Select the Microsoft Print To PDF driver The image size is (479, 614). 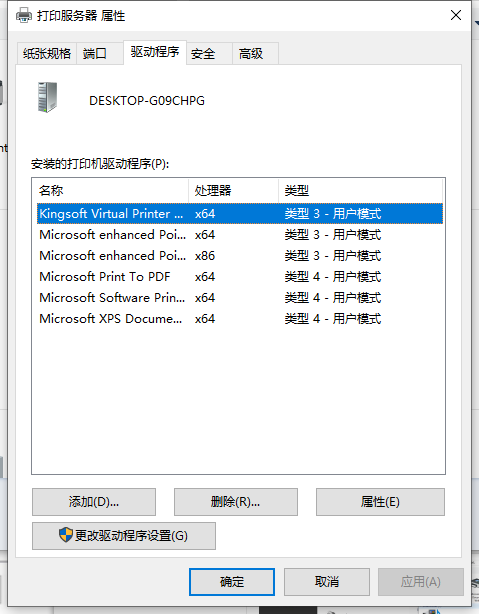(240, 277)
